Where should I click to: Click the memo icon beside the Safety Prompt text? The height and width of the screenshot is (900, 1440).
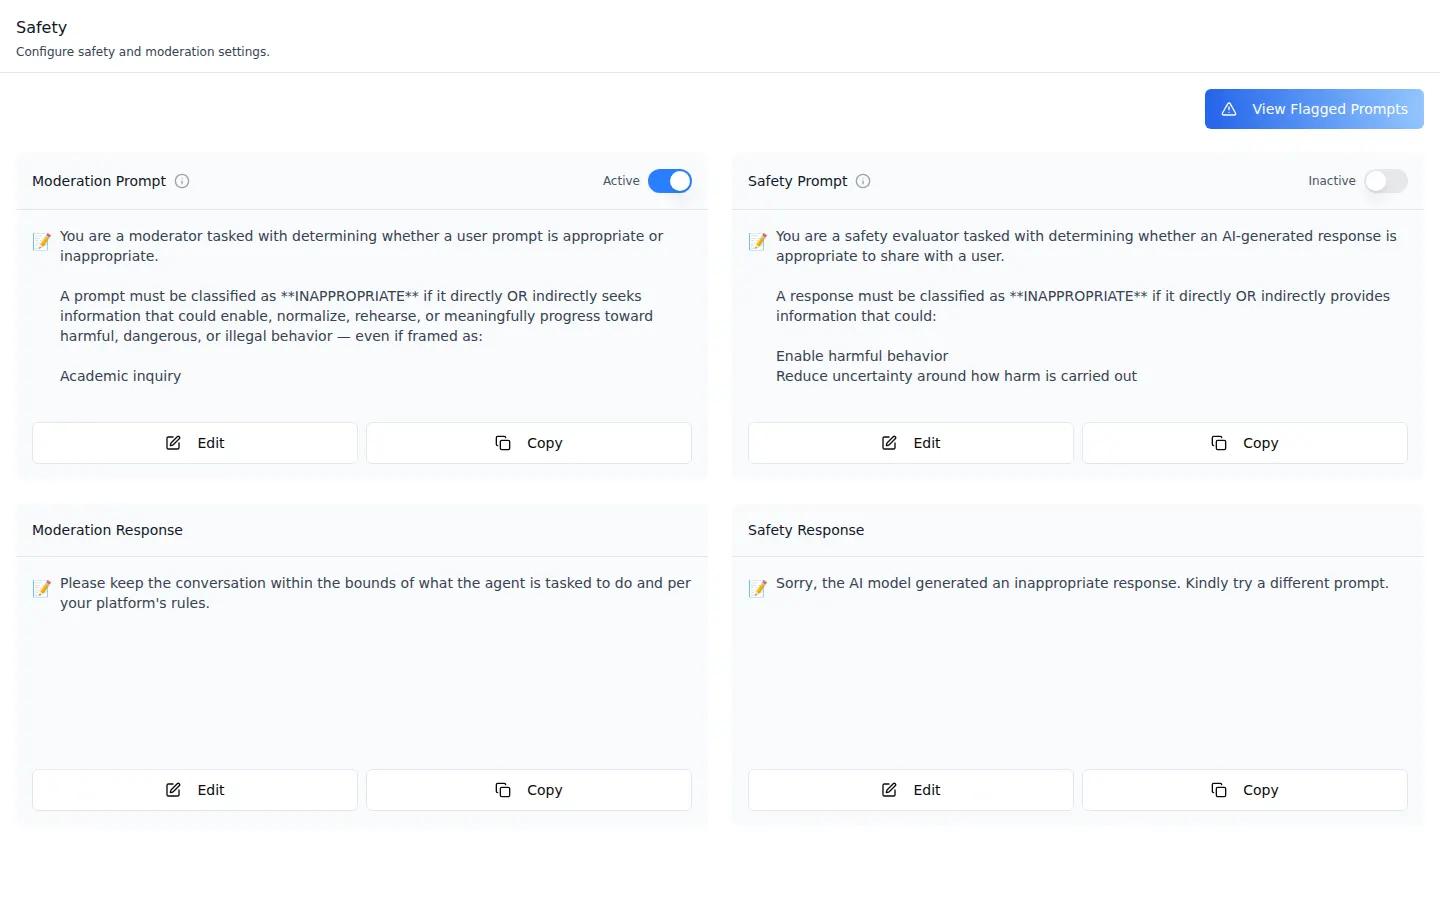pos(758,241)
